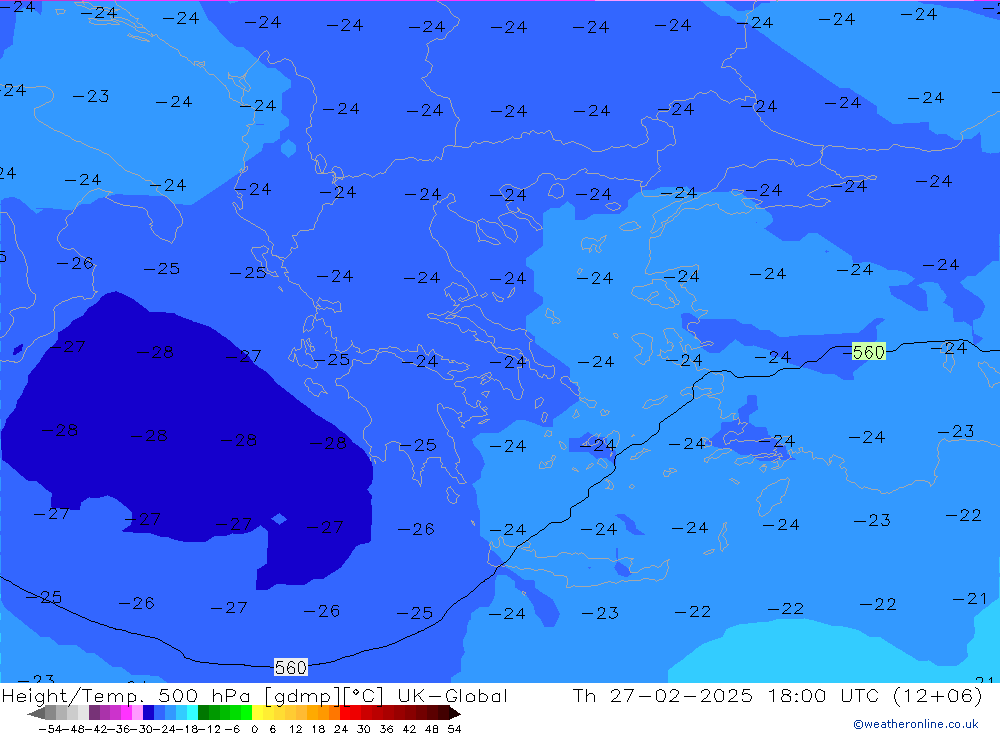Click the (12+06) forecast run label

coord(937,695)
